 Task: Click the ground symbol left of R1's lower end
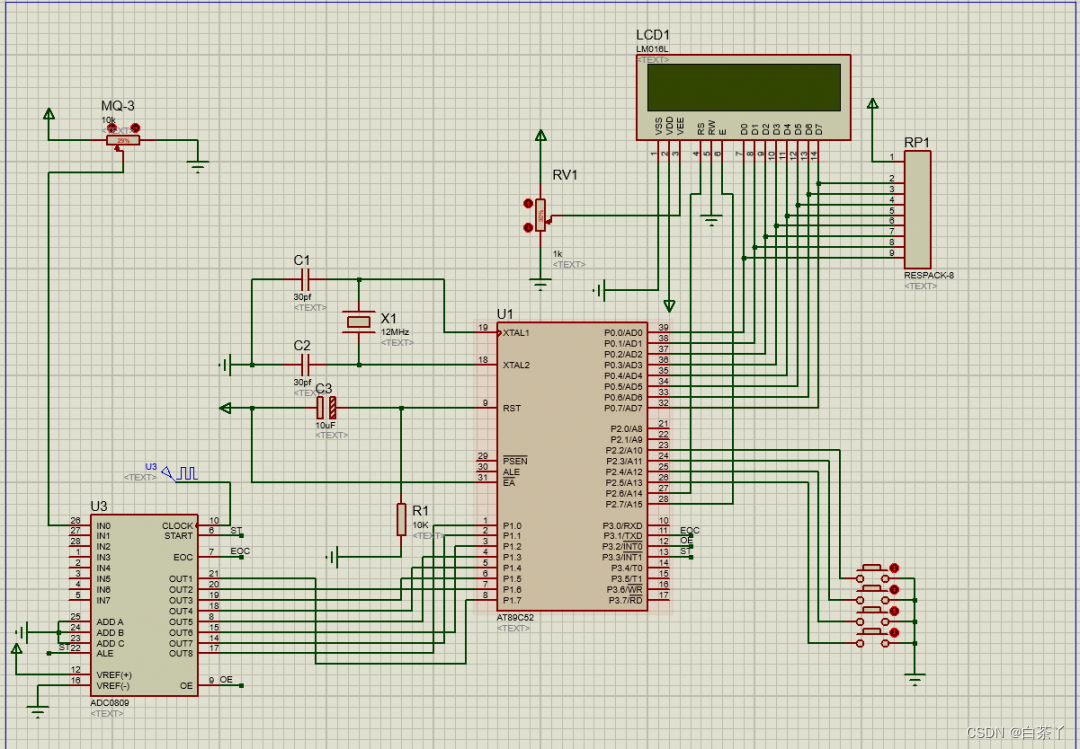[332, 557]
